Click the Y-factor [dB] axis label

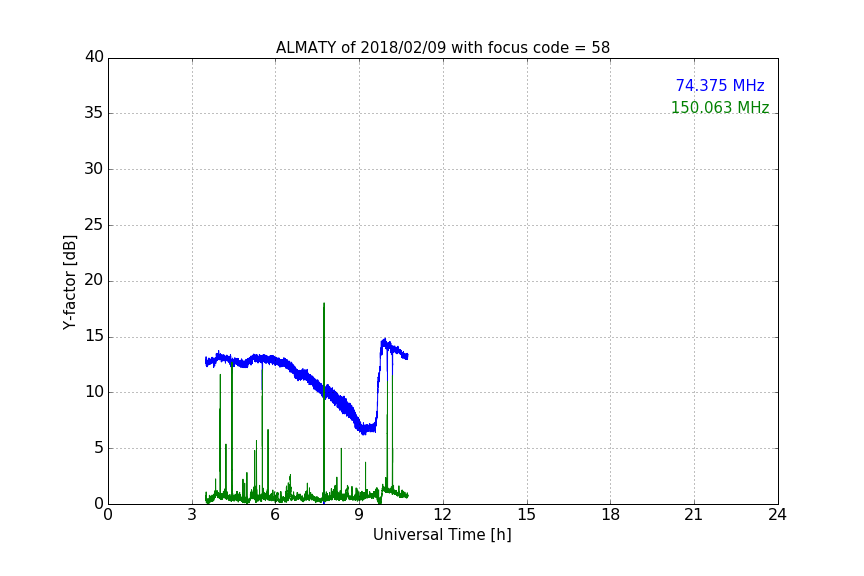click(x=69, y=282)
